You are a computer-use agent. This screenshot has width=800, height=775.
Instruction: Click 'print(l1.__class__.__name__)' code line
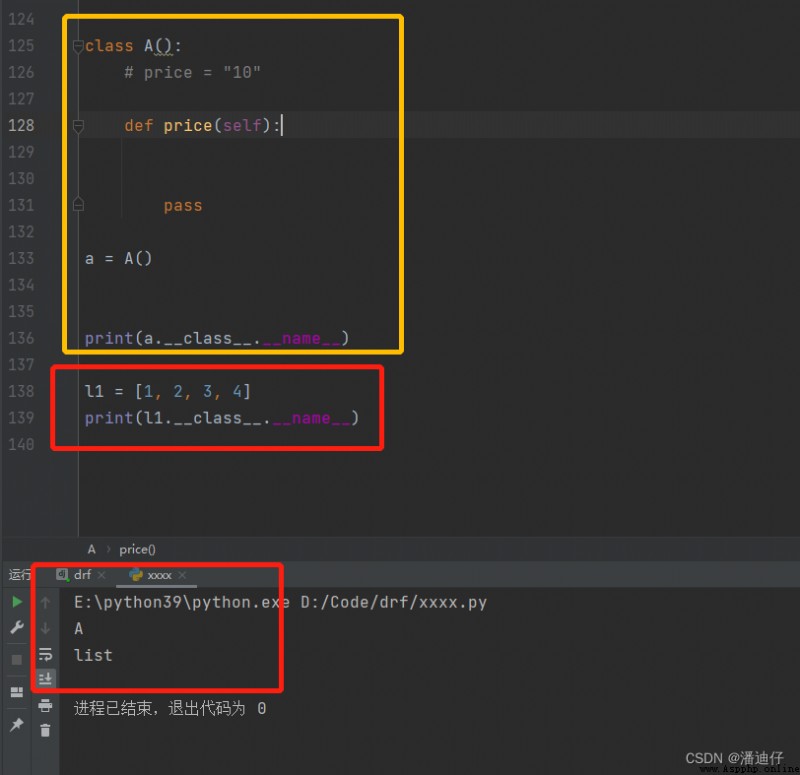[x=222, y=418]
